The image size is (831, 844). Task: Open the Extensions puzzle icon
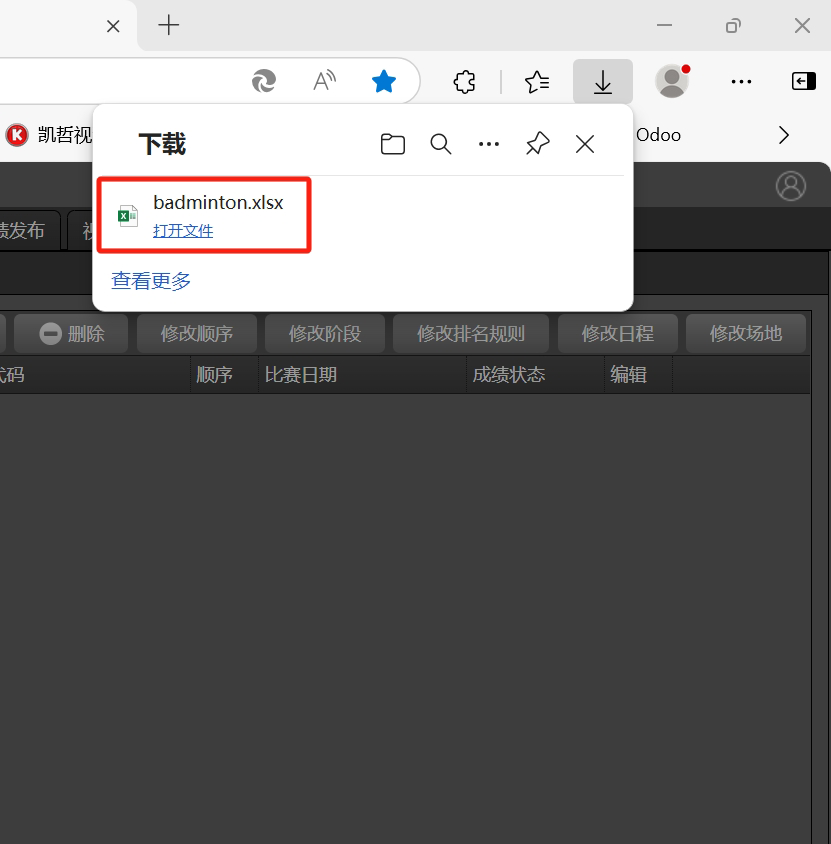[464, 82]
